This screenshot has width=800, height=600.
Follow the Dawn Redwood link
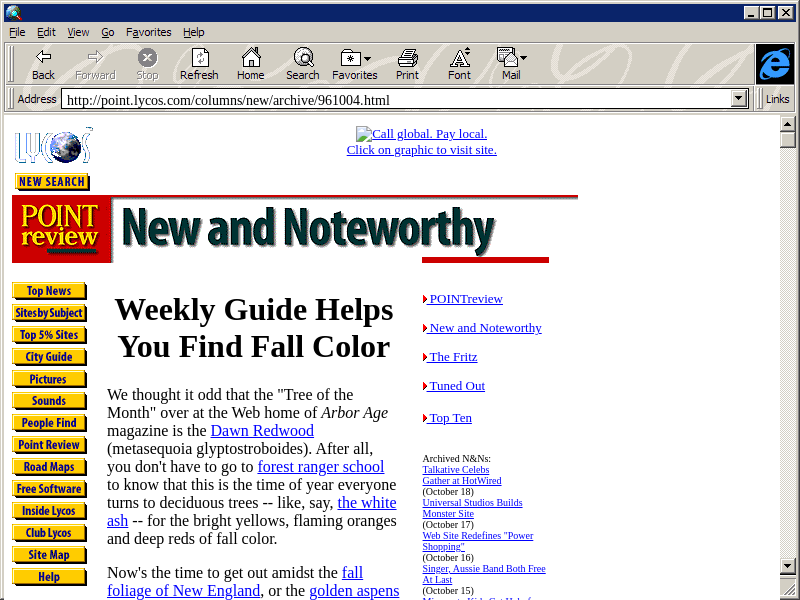coord(262,431)
